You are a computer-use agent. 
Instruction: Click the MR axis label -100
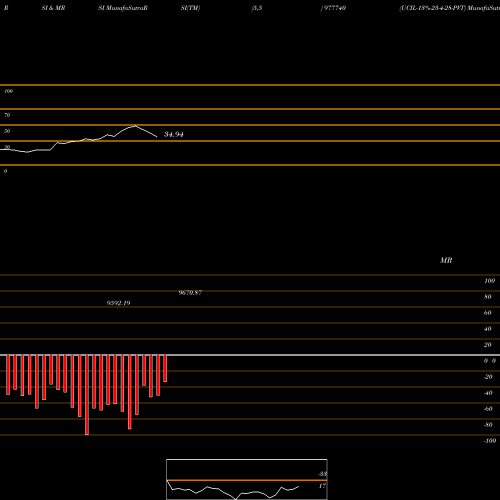[490, 441]
